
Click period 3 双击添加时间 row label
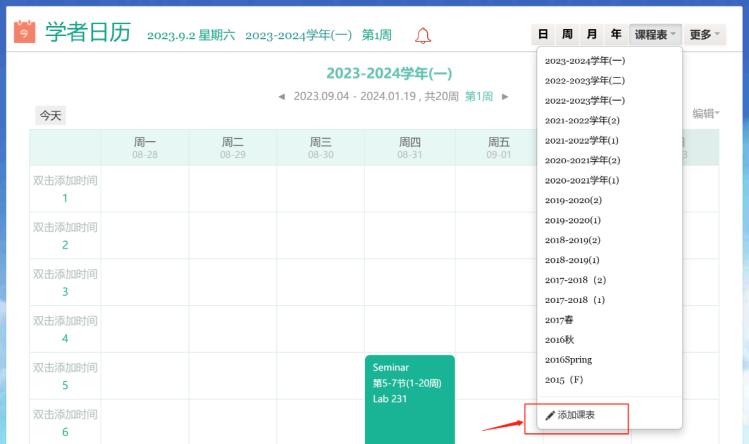pyautogui.click(x=65, y=282)
